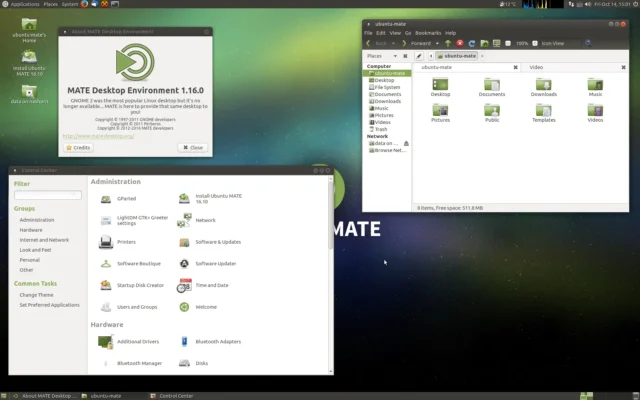Open GParted in Control Center

tap(118, 199)
